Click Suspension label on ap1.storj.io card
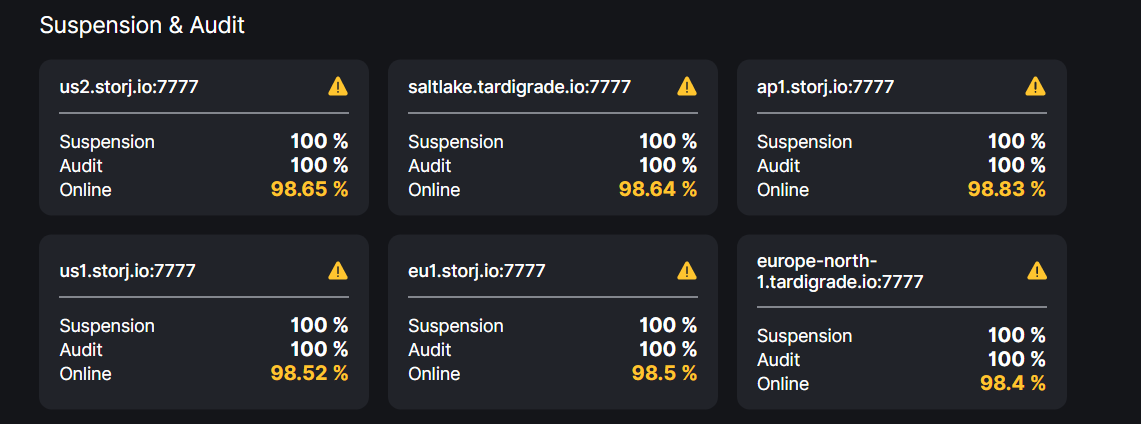Screen dimensions: 1141x424 [804, 142]
